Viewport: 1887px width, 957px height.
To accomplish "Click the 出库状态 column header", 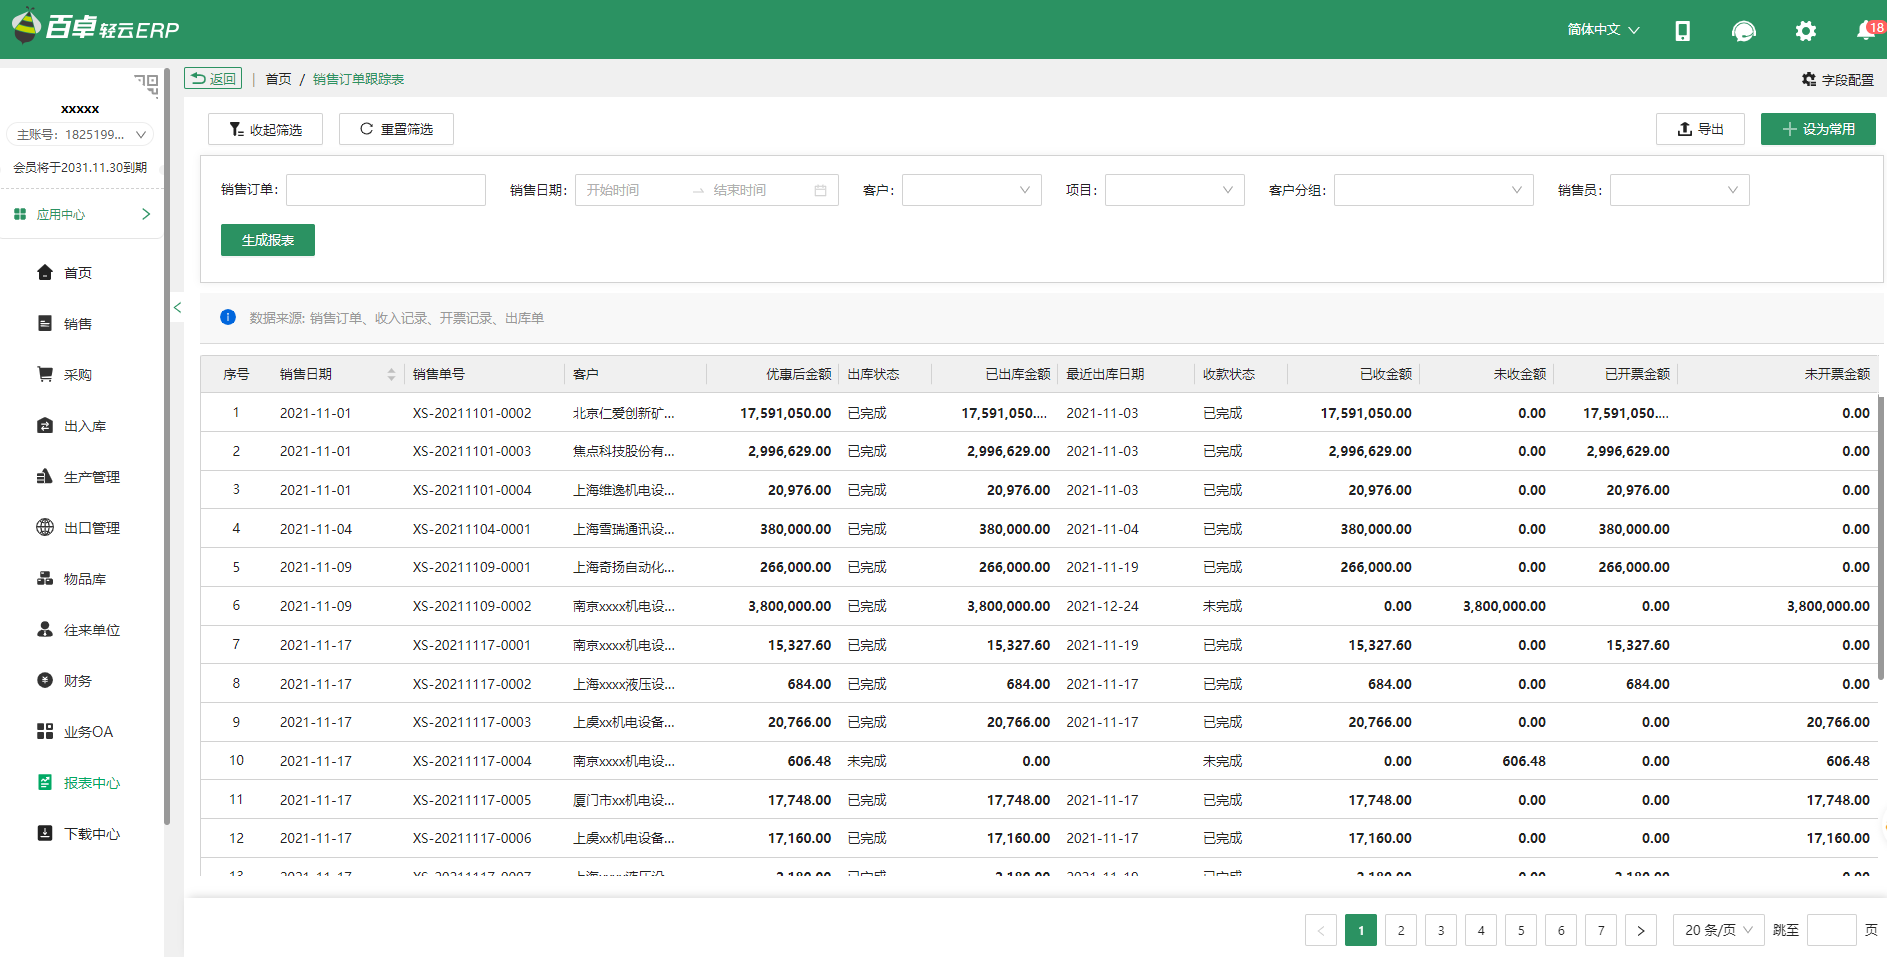I will point(873,374).
